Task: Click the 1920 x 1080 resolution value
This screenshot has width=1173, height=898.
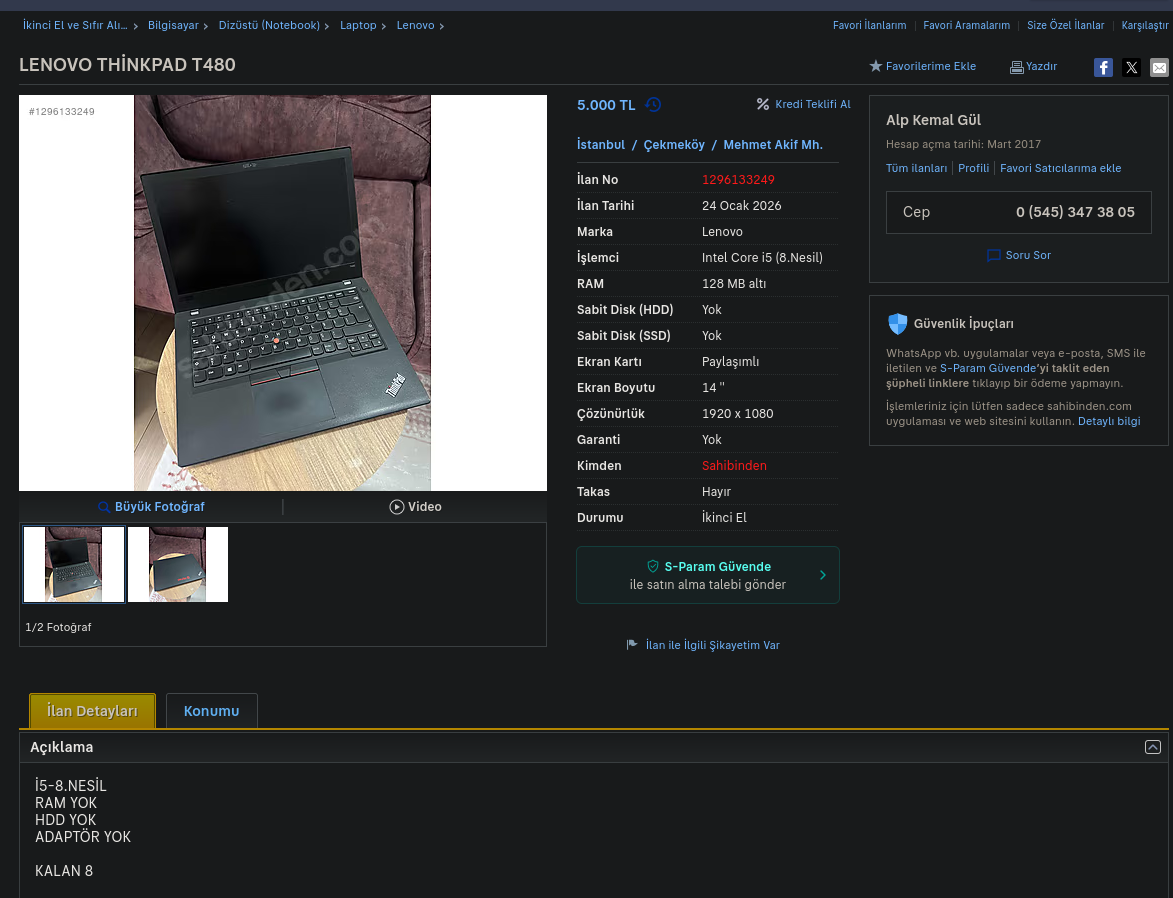Action: click(x=737, y=414)
